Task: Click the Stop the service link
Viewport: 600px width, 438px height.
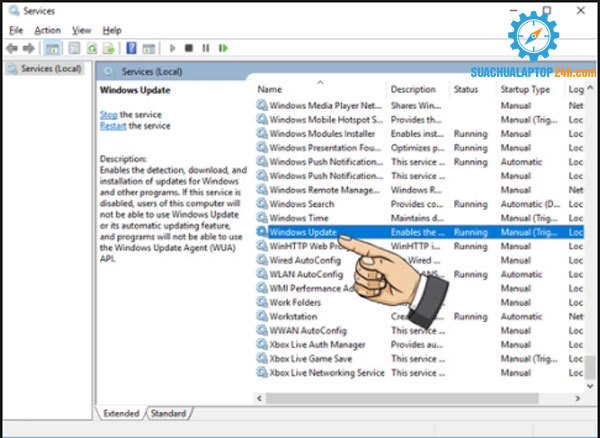Action: [109, 114]
